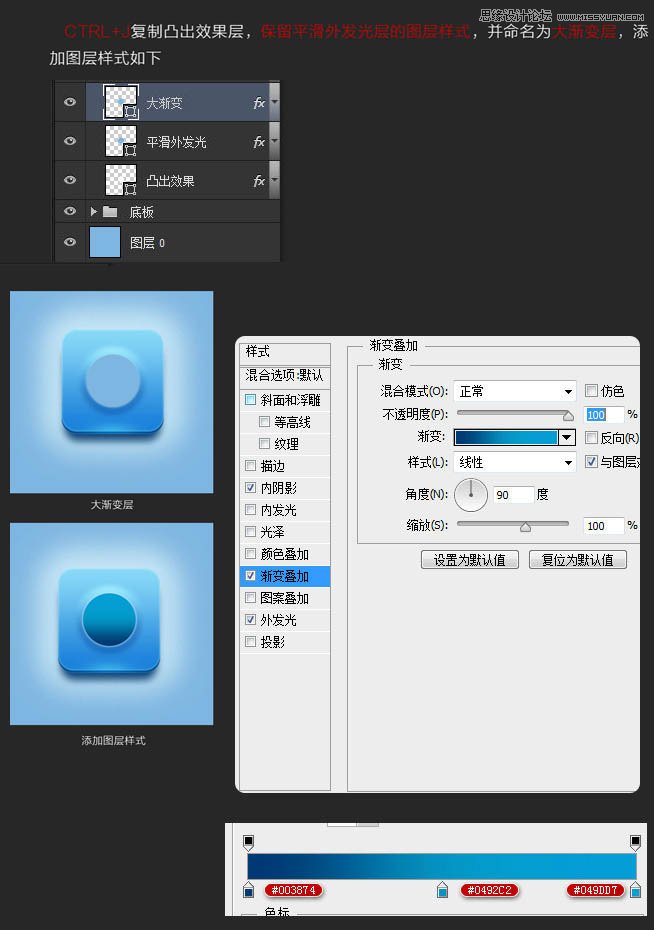Select the #049DD7 color stop
This screenshot has width=654, height=930.
pyautogui.click(x=636, y=890)
